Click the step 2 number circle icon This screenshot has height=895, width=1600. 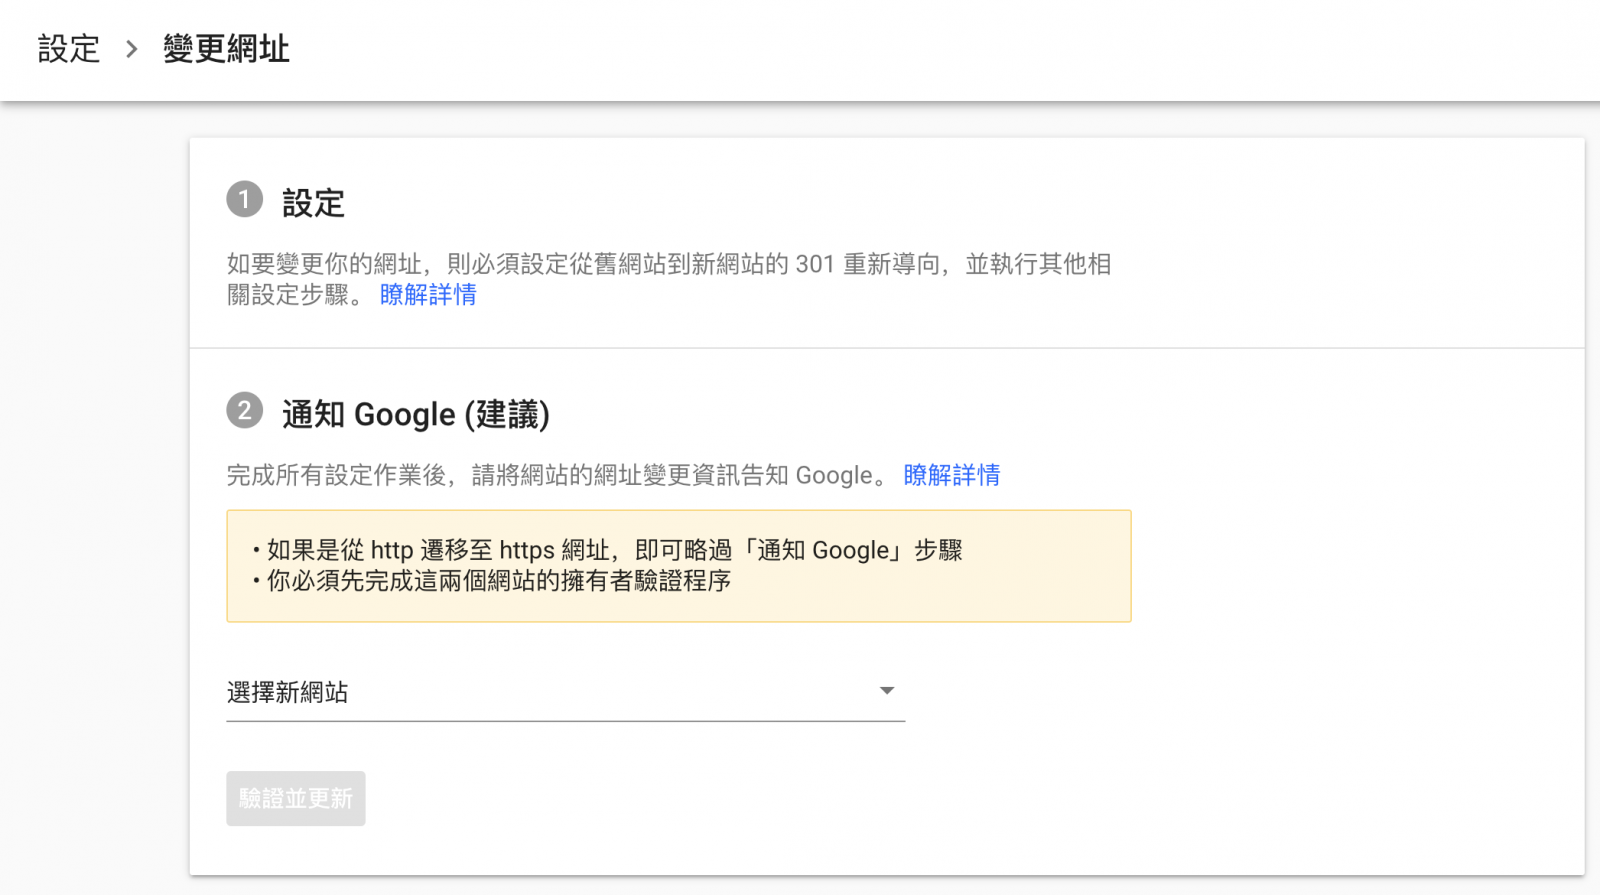(x=244, y=411)
